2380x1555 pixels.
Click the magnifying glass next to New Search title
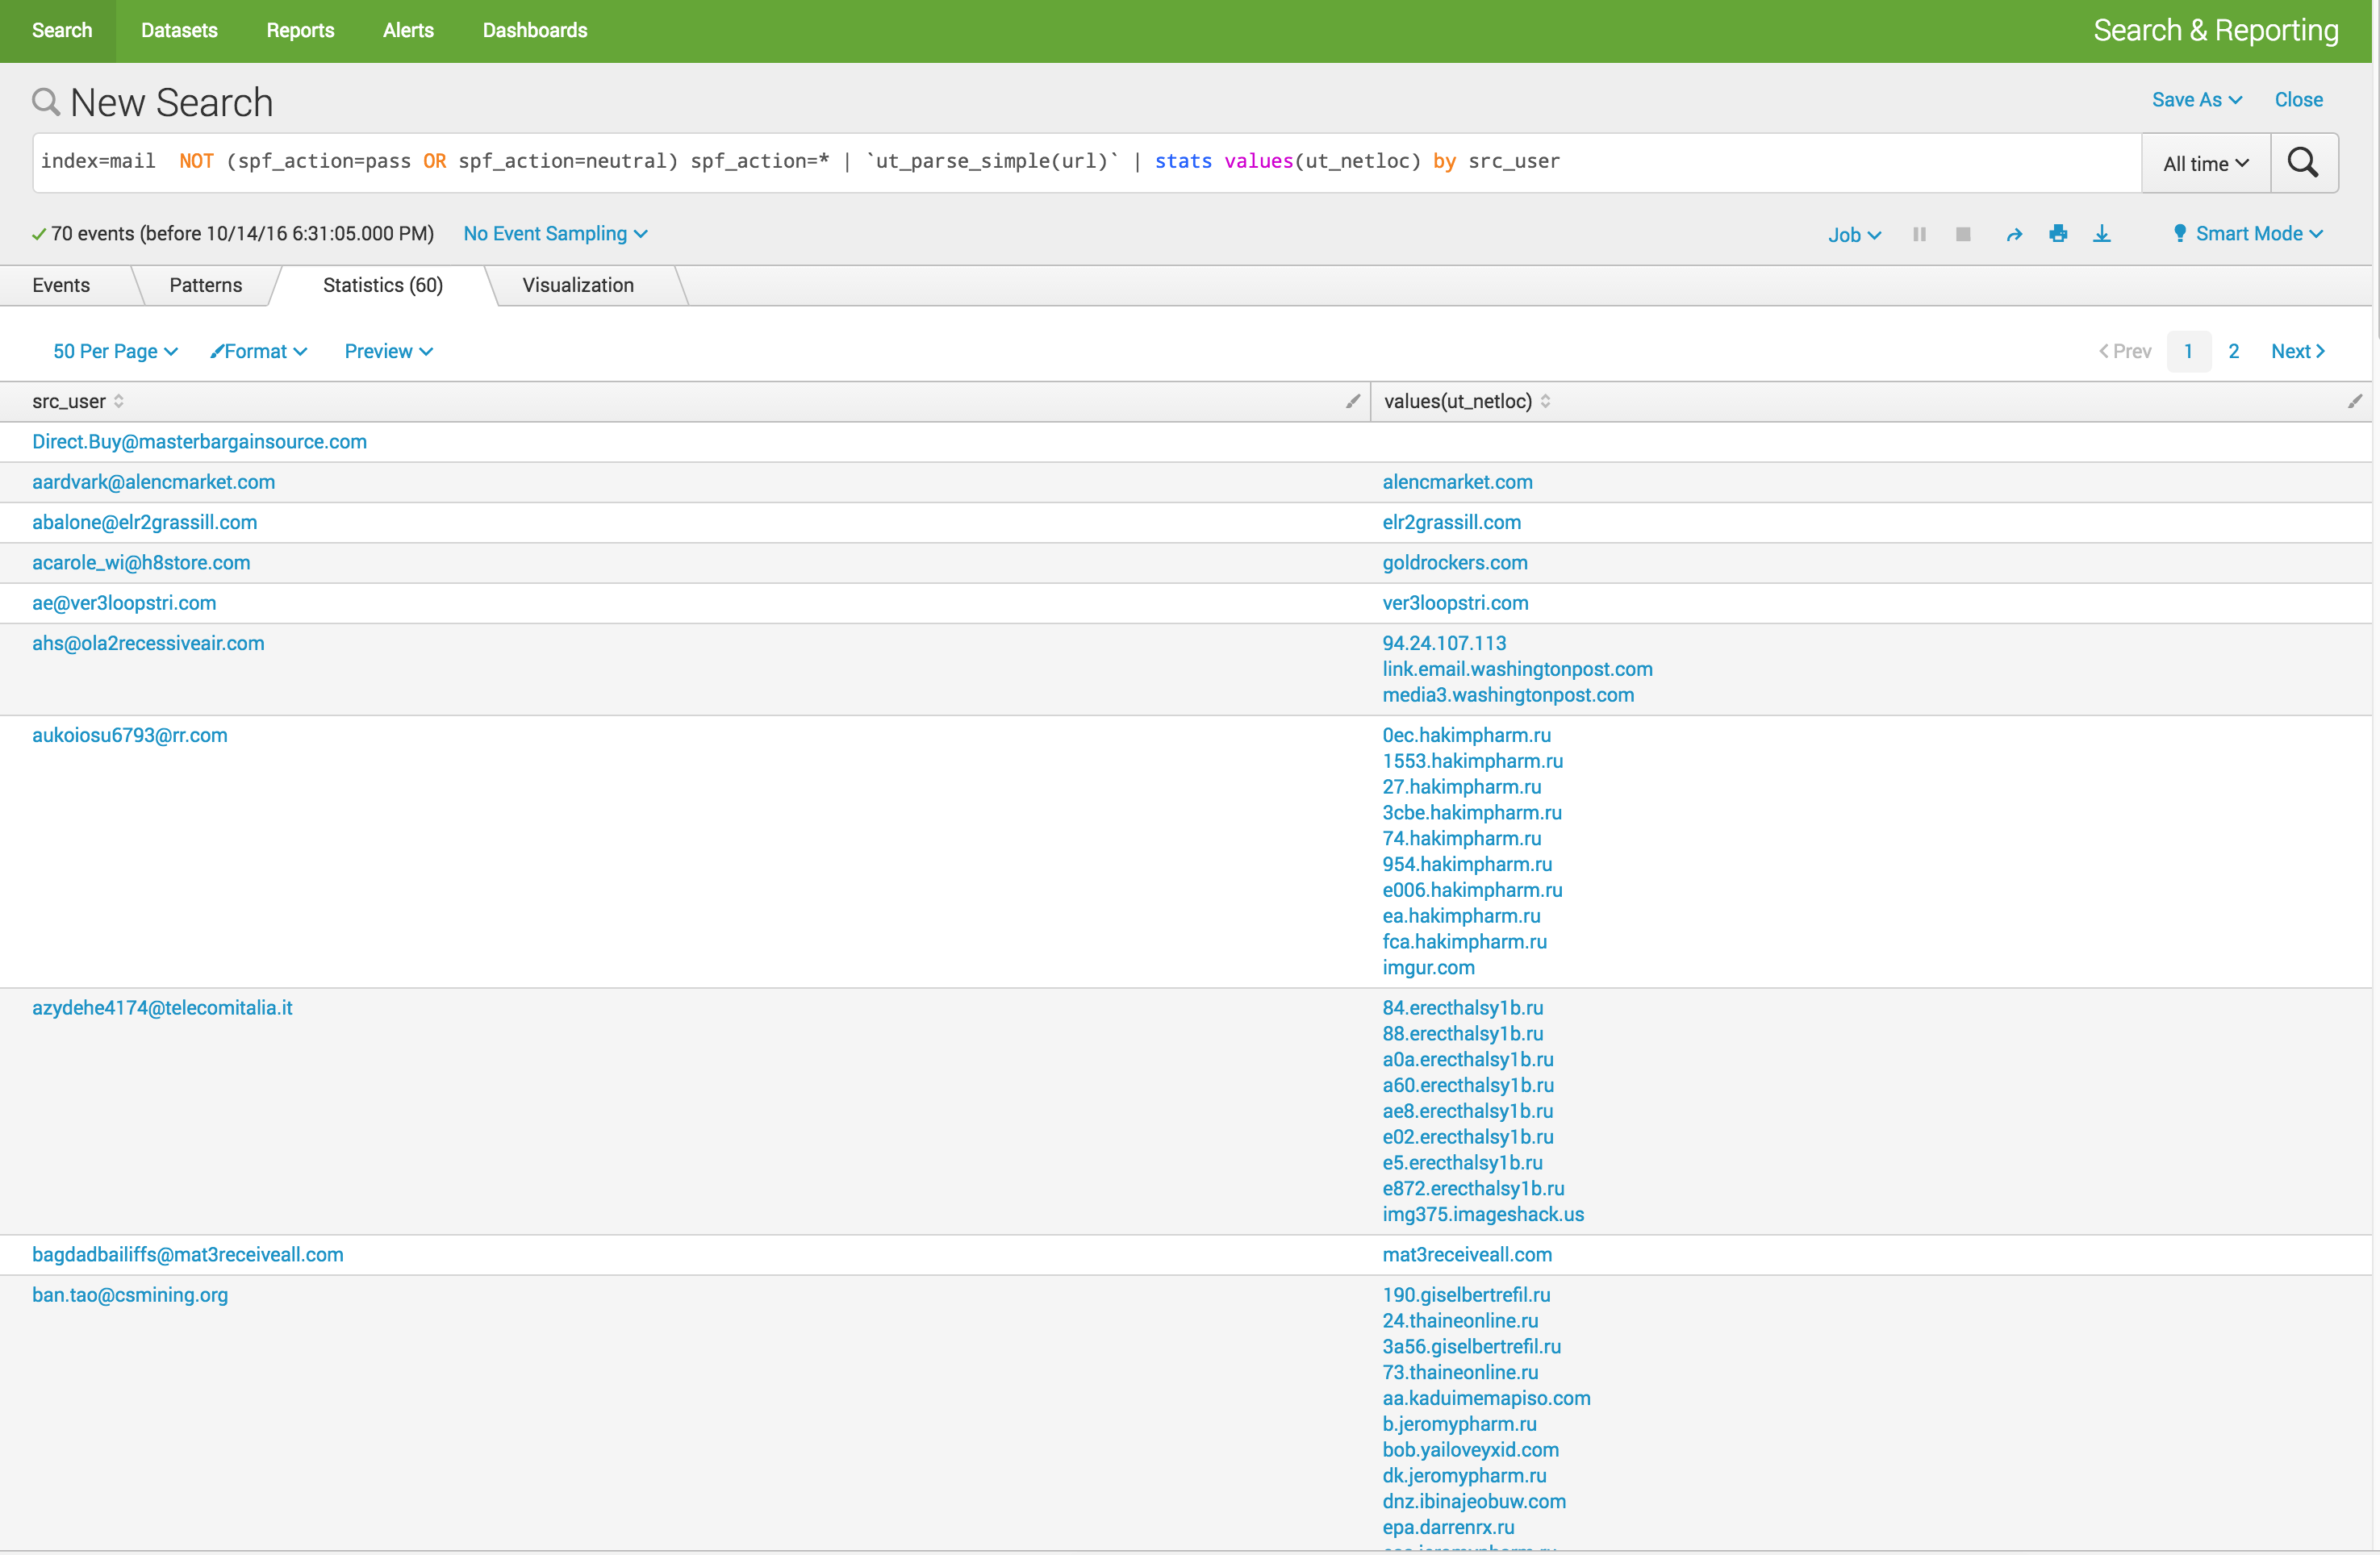point(46,101)
